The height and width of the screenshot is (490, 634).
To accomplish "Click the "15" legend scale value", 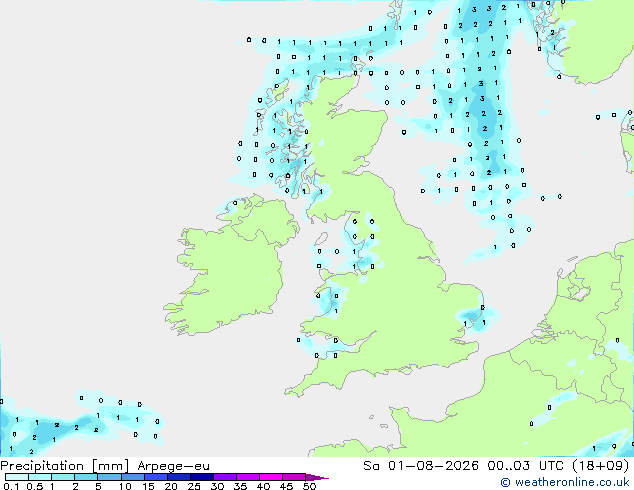I will pyautogui.click(x=148, y=486).
